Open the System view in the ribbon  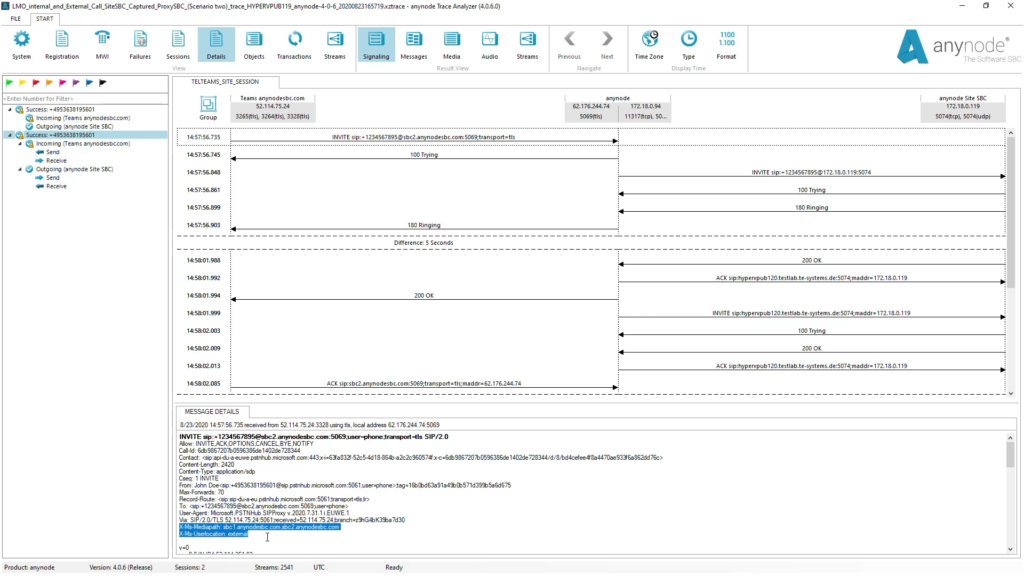[22, 45]
